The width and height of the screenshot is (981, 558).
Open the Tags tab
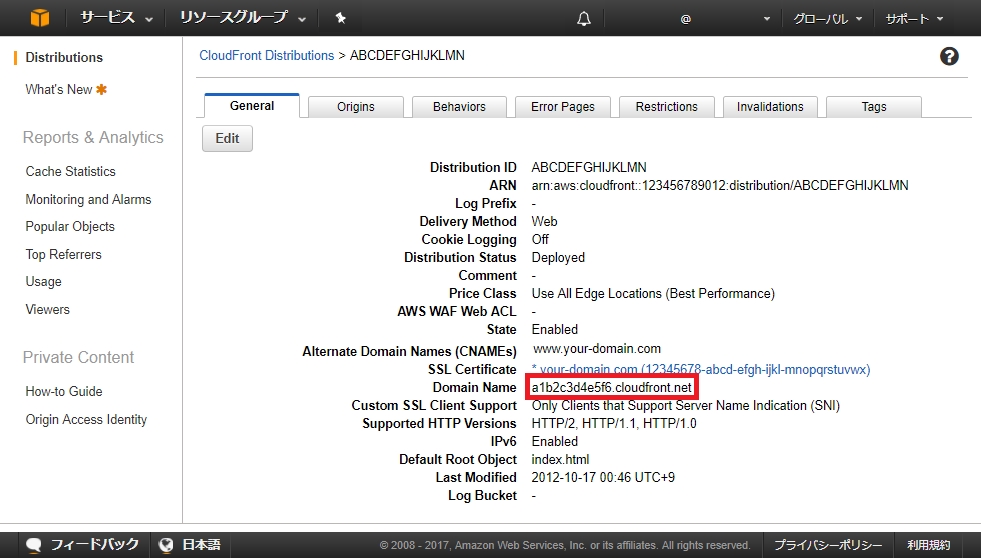[x=873, y=107]
